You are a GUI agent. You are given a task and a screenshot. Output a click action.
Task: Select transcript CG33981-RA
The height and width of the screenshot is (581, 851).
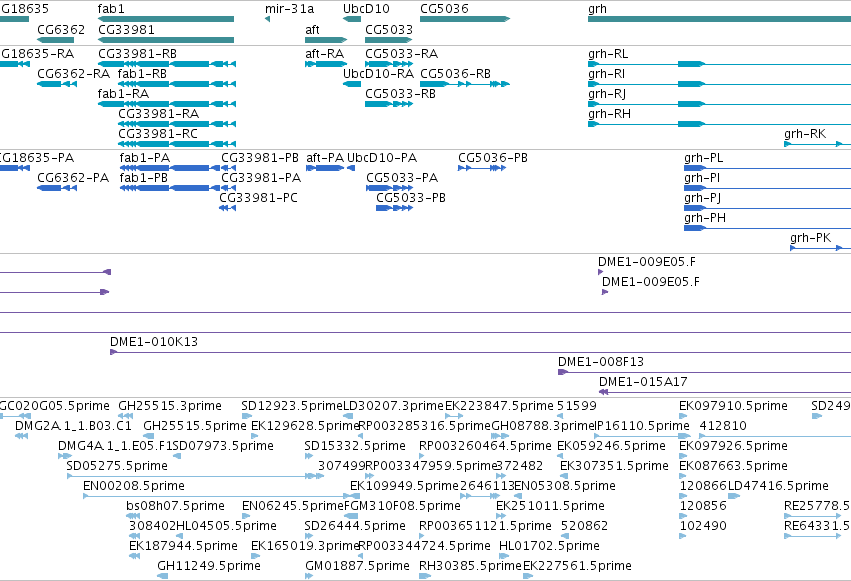177,124
